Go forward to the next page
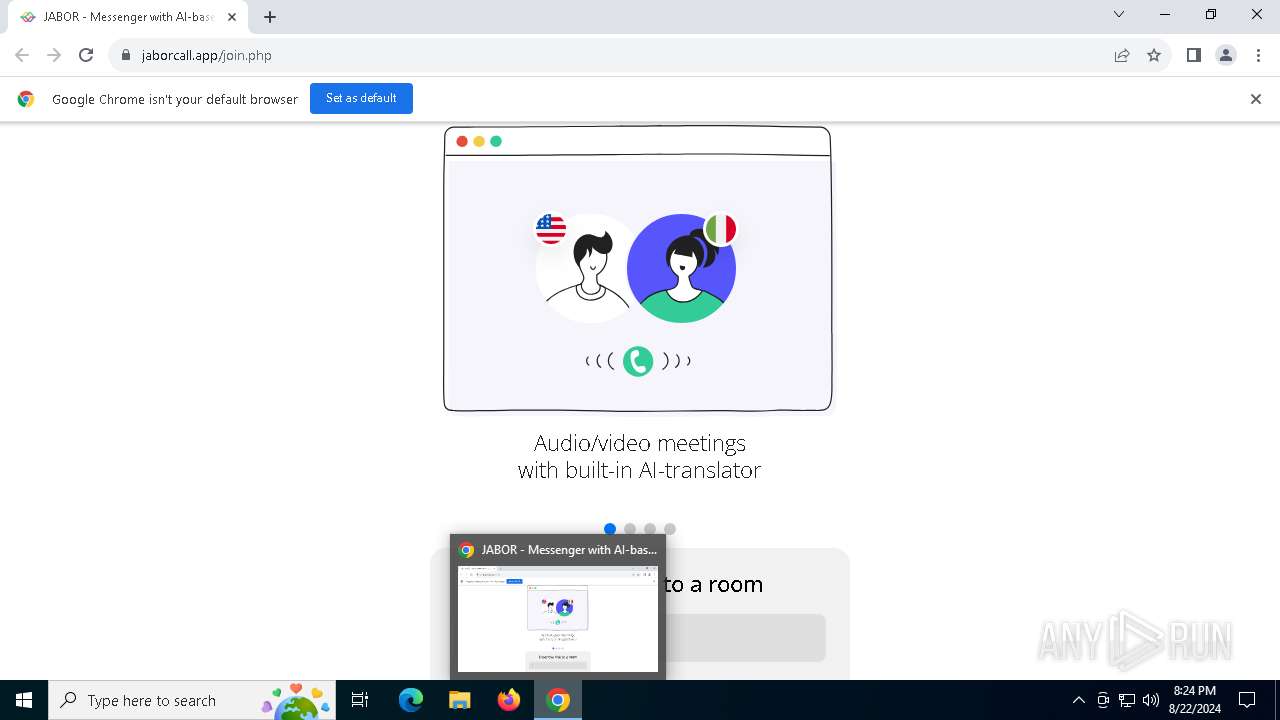 (x=54, y=55)
